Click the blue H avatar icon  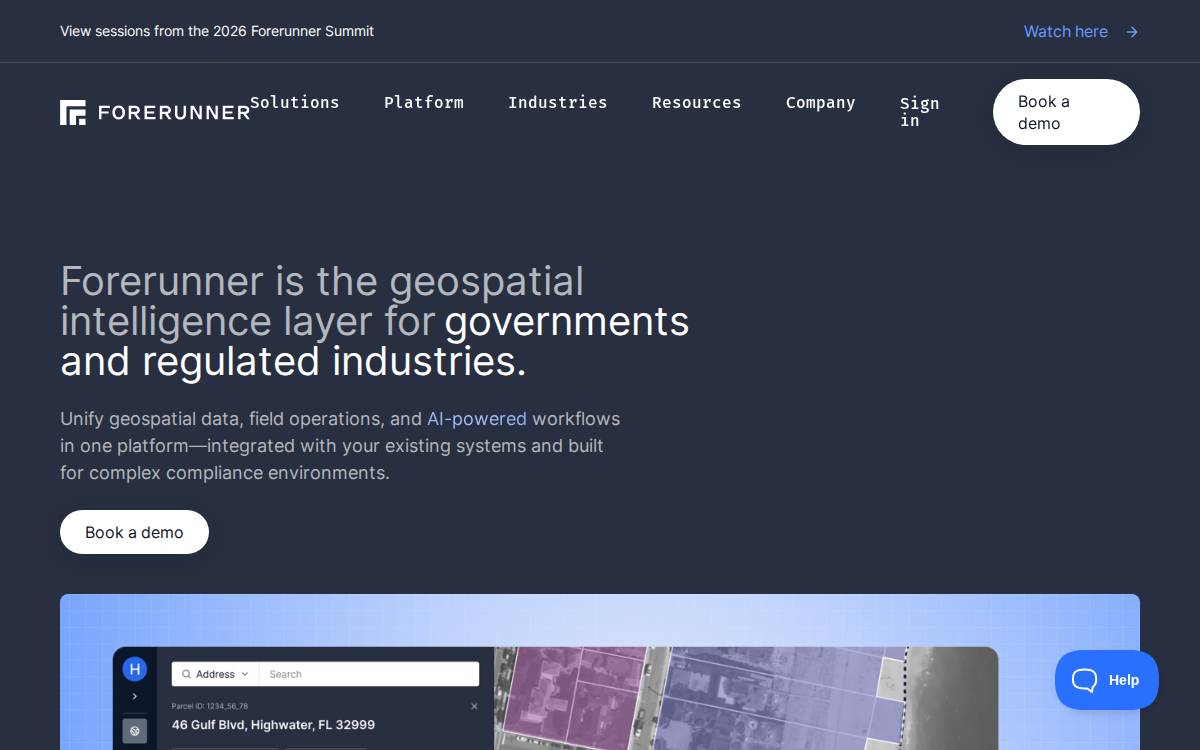click(134, 669)
